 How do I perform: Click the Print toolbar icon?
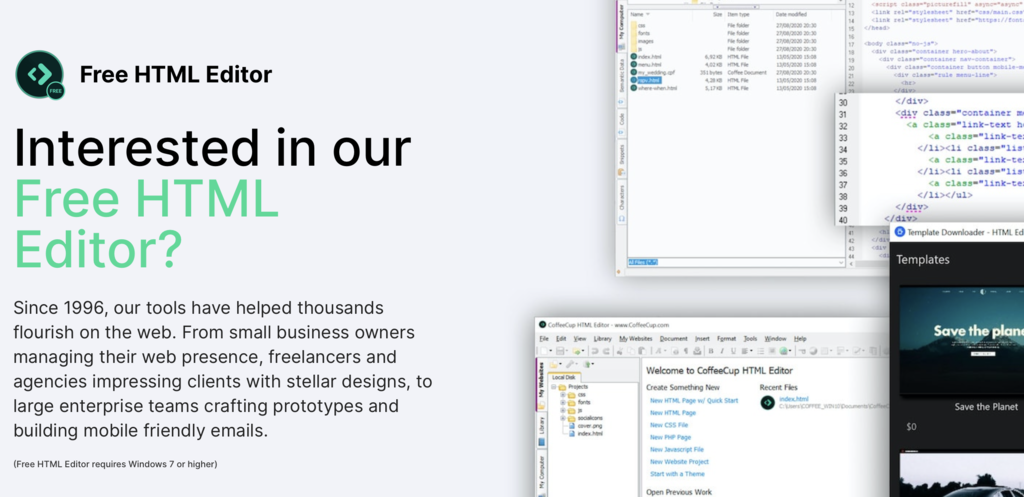(x=697, y=351)
